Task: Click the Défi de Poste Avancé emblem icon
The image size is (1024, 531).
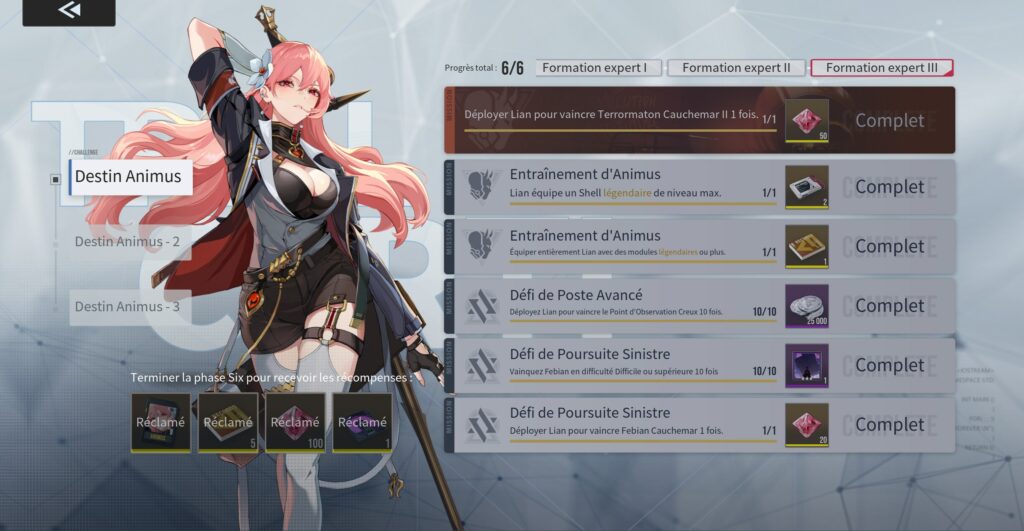Action: pos(482,306)
